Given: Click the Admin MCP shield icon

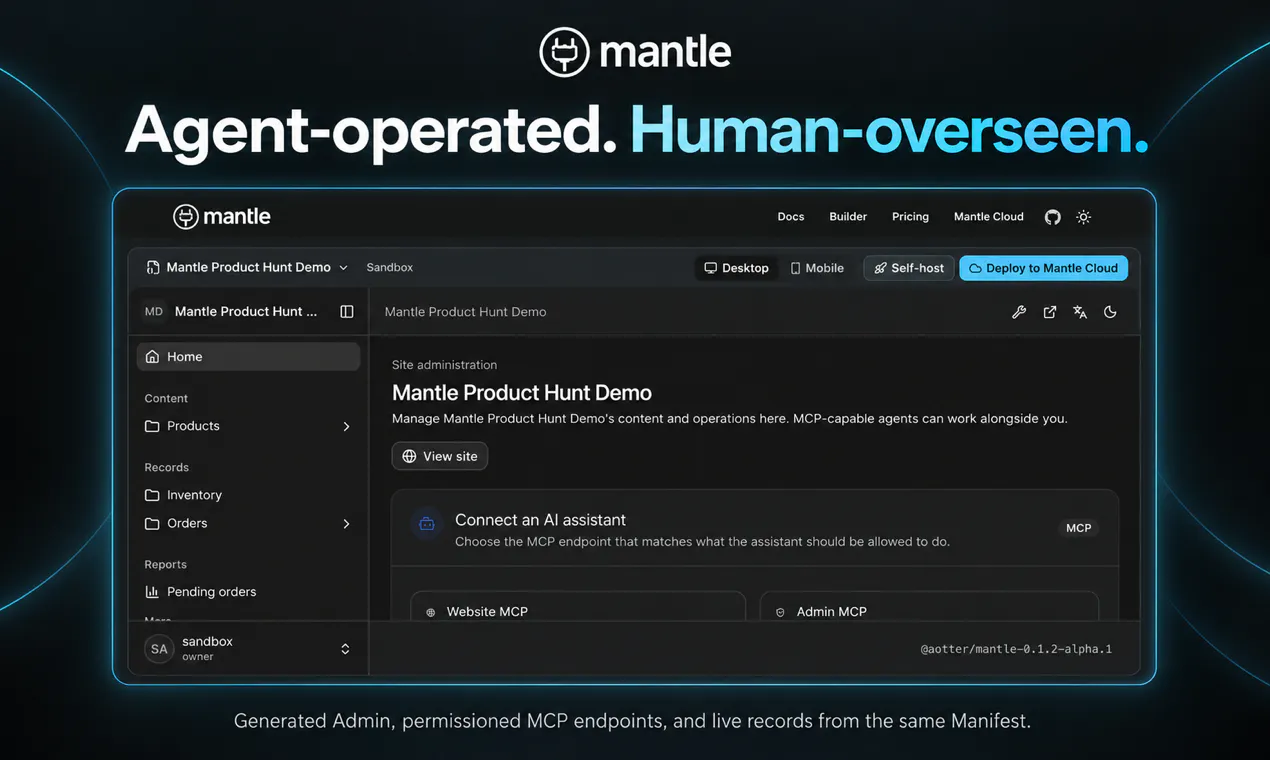Looking at the screenshot, I should [781, 612].
